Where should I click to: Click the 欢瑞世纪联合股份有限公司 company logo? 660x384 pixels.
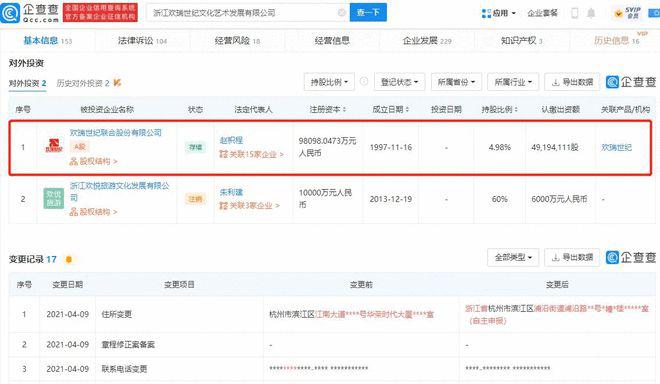pyautogui.click(x=54, y=146)
